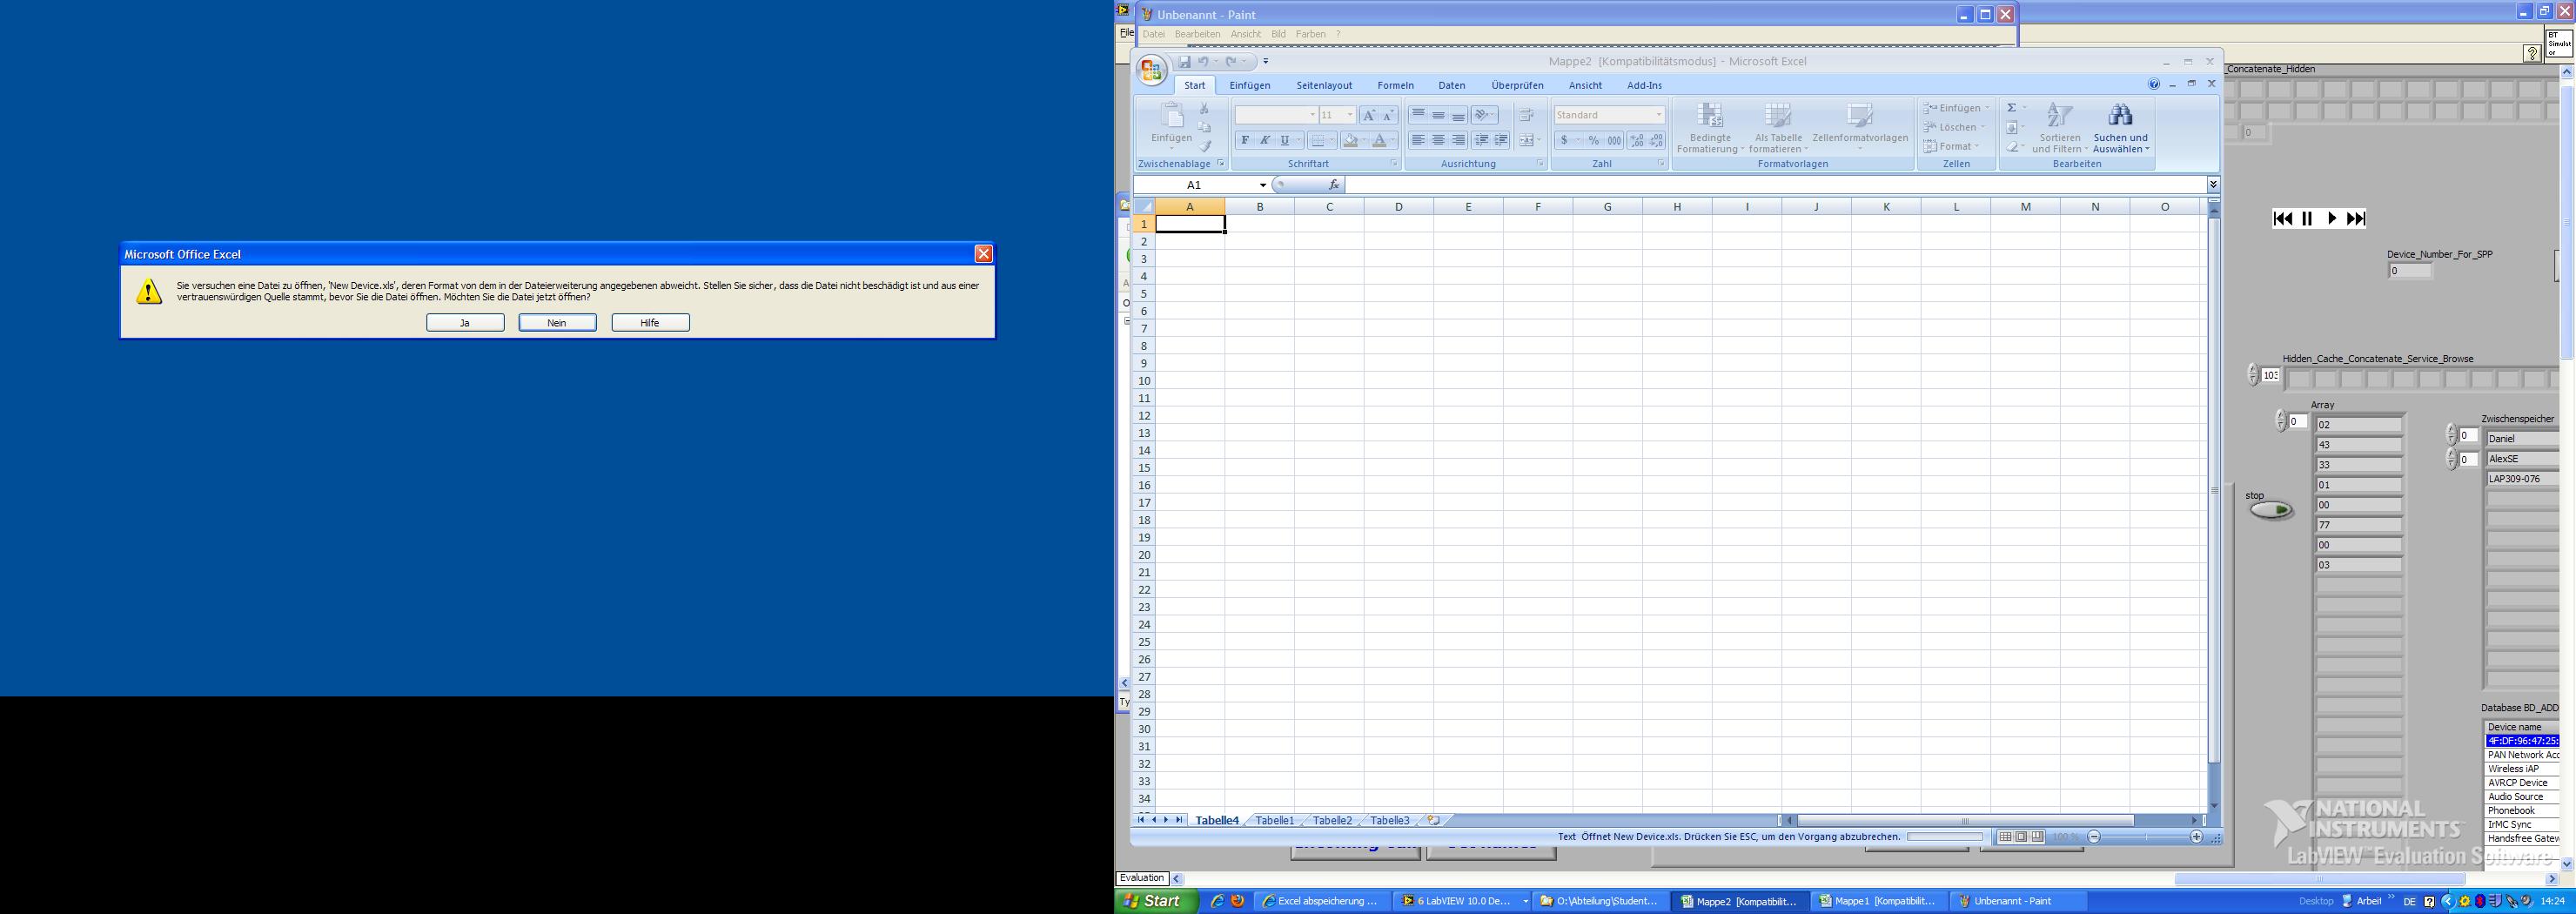This screenshot has width=2576, height=914.
Task: Click the percent style icon
Action: [x=1594, y=141]
